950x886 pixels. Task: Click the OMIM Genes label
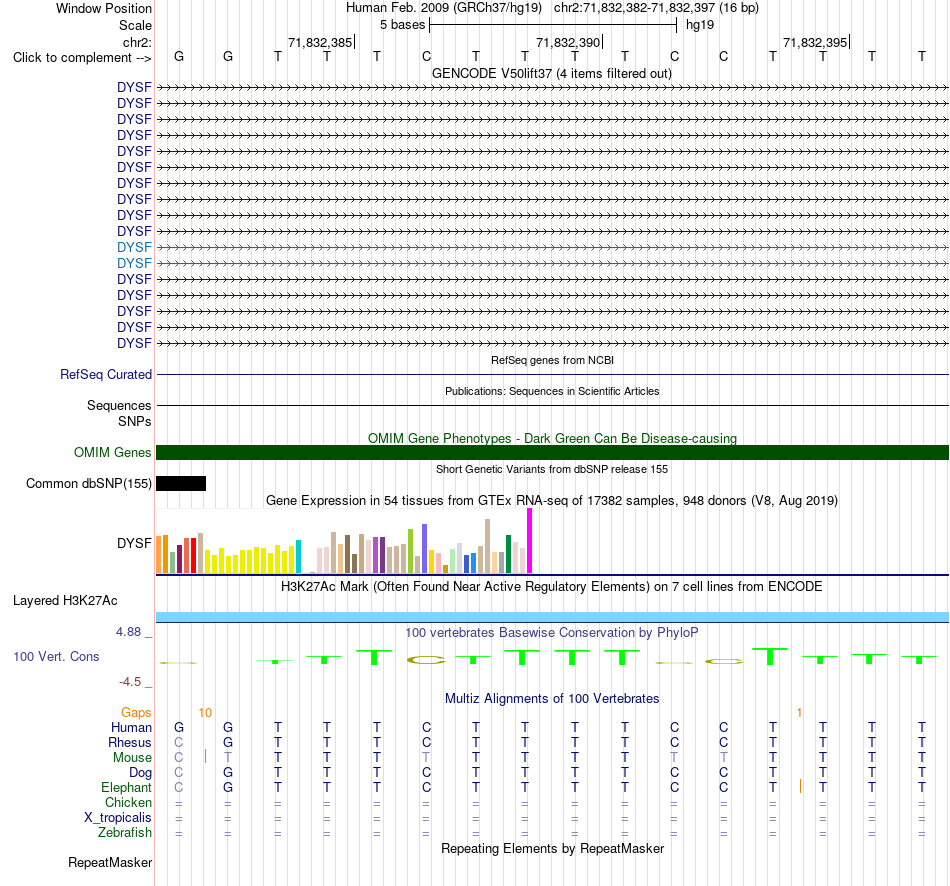(112, 453)
